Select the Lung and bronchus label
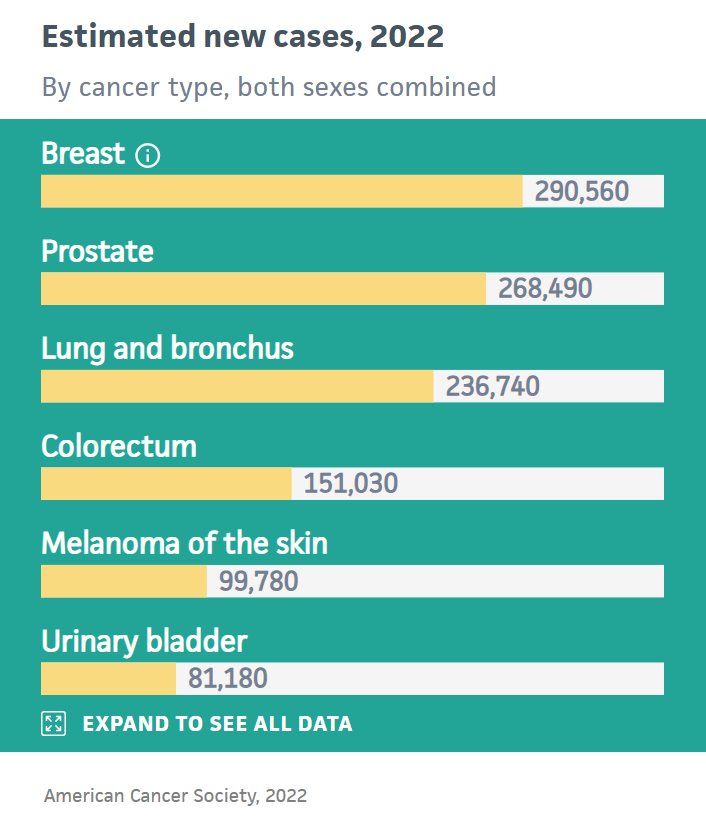The height and width of the screenshot is (822, 706). coord(167,348)
